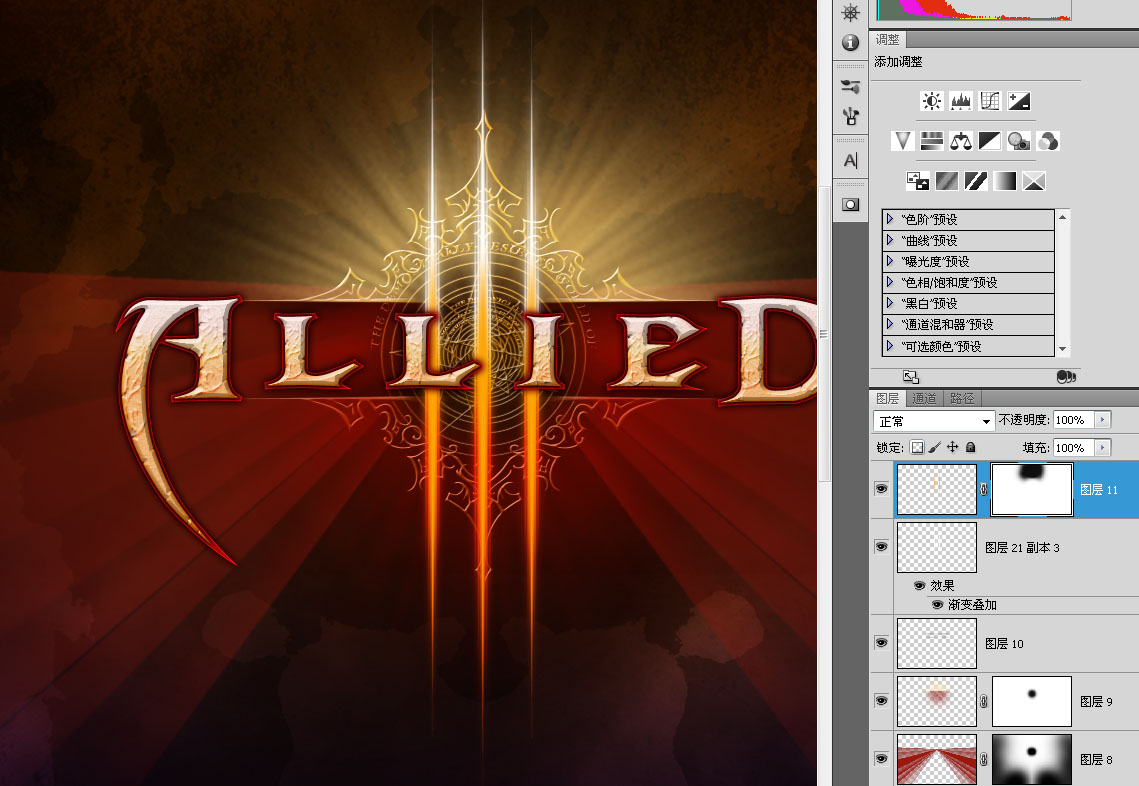Expand the "黑白"预设 presets
This screenshot has width=1139, height=786.
890,303
